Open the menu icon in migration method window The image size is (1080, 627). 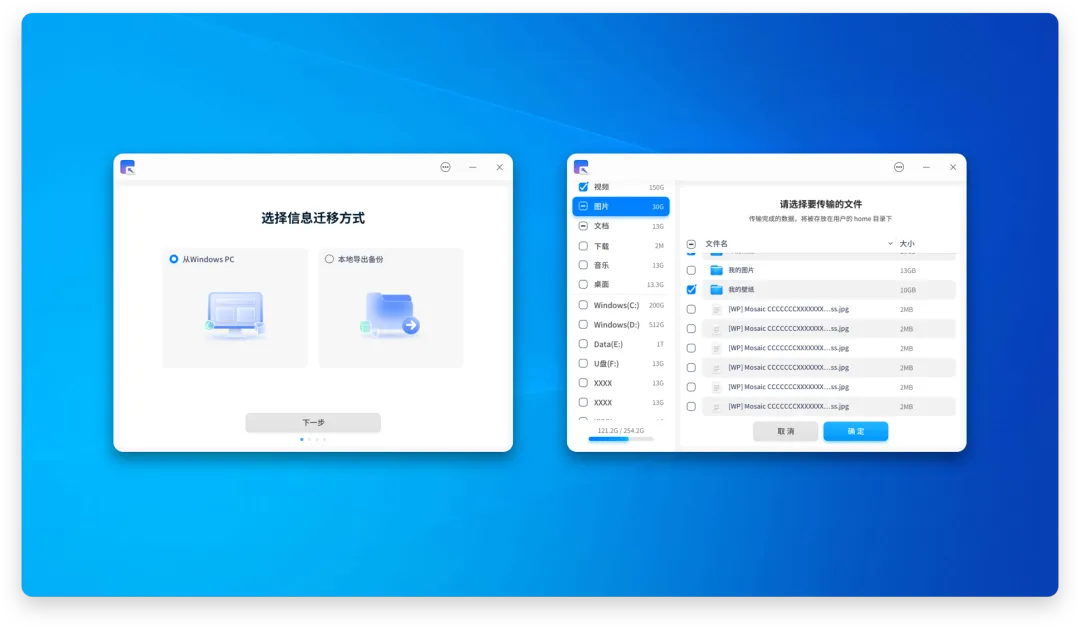click(x=446, y=167)
